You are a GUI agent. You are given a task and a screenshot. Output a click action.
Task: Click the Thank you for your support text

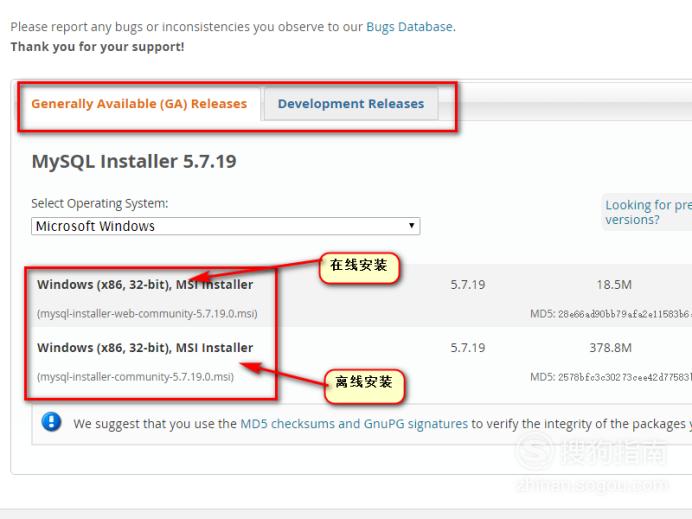pyautogui.click(x=98, y=47)
